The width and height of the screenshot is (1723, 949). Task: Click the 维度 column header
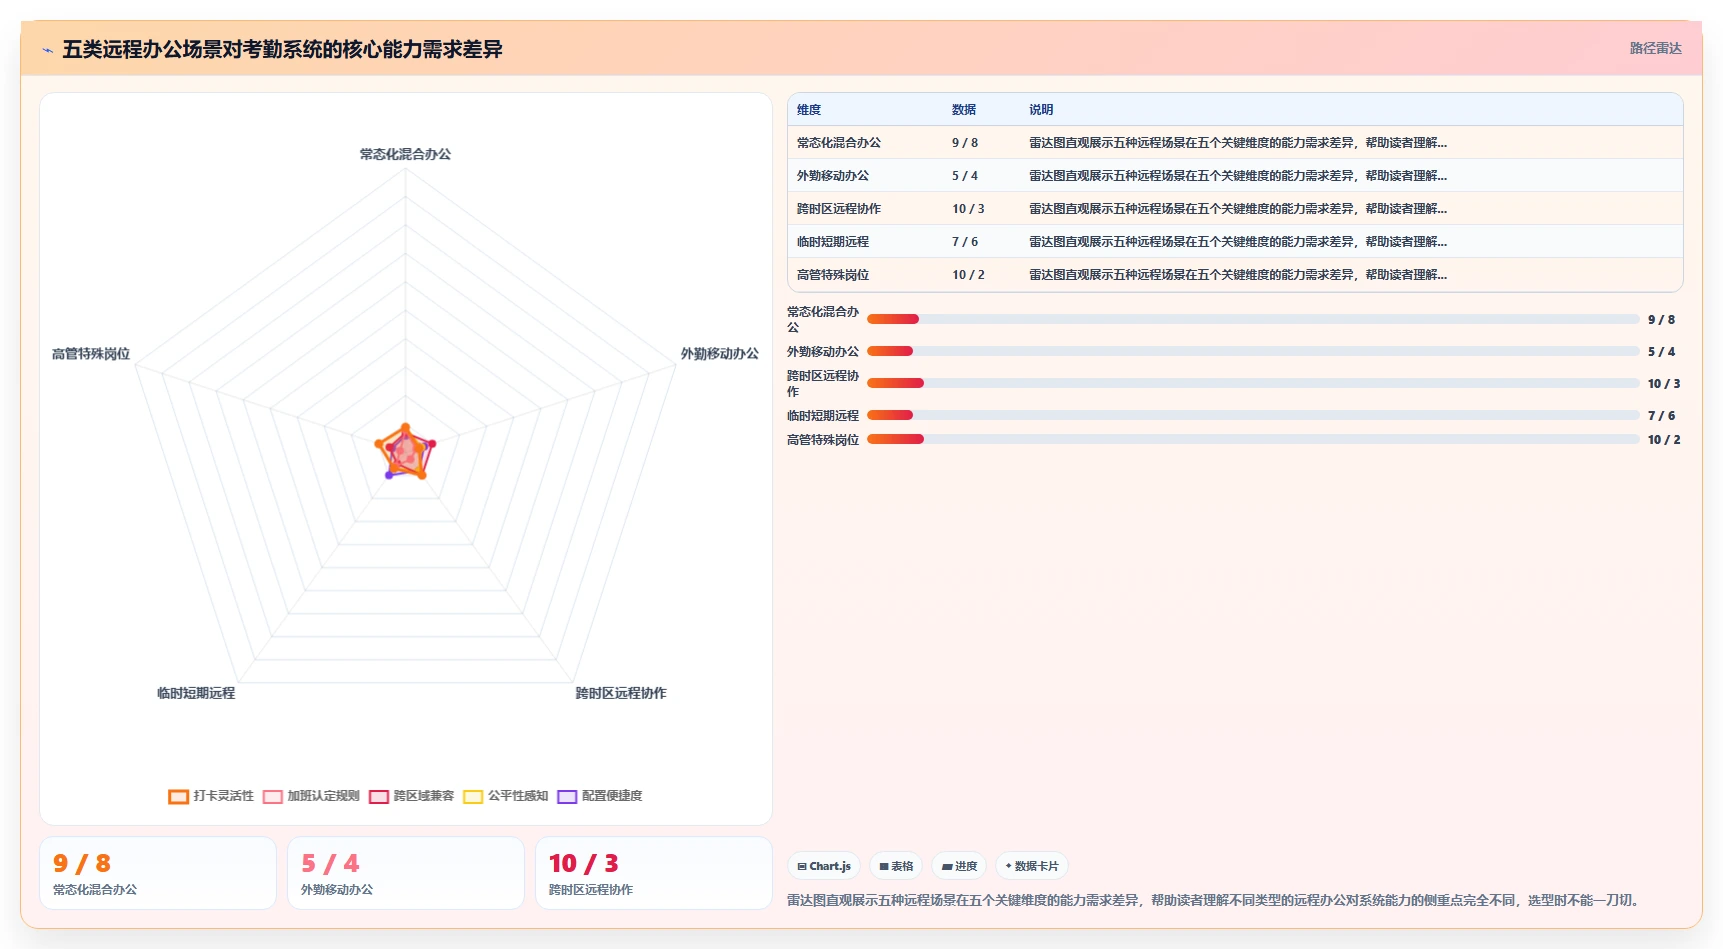click(809, 110)
